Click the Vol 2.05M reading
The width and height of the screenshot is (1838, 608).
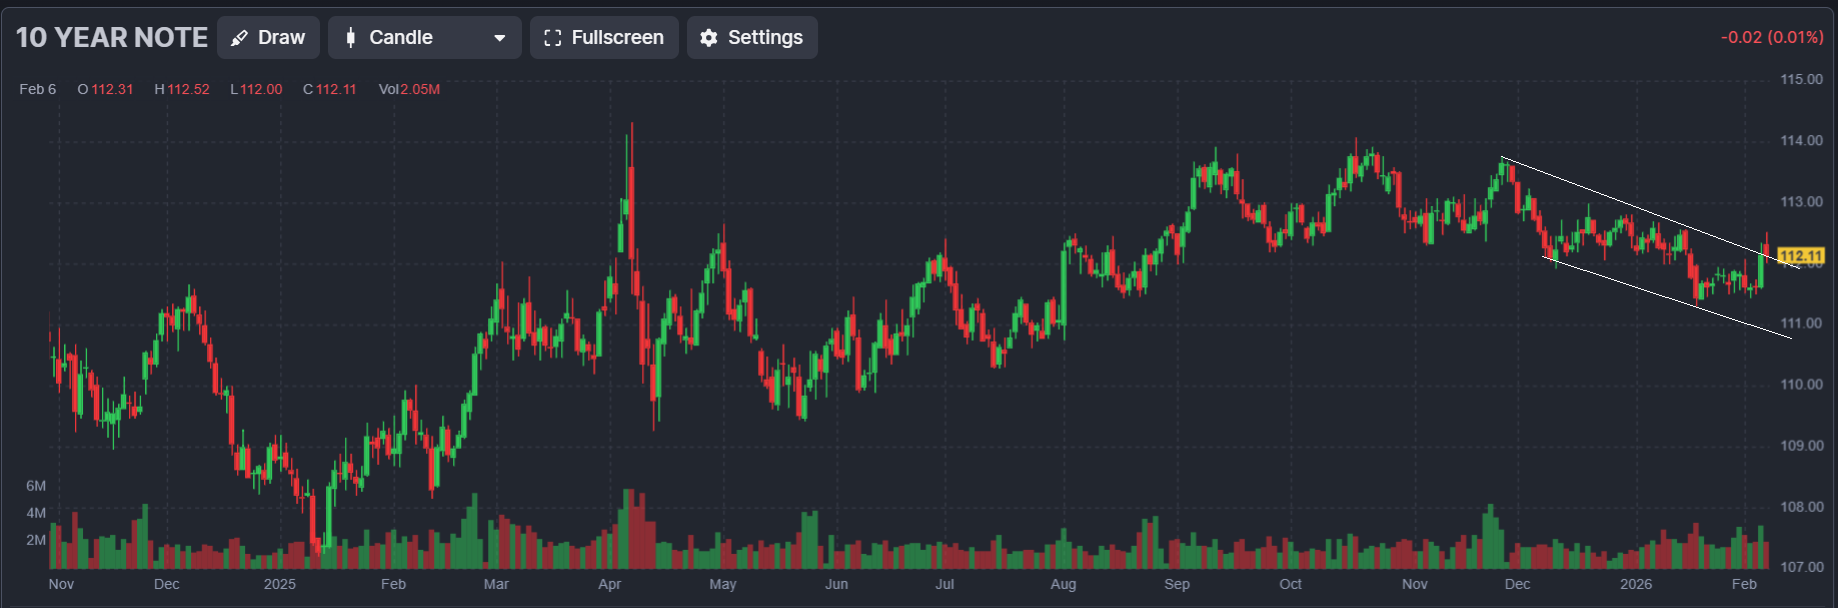(x=409, y=89)
